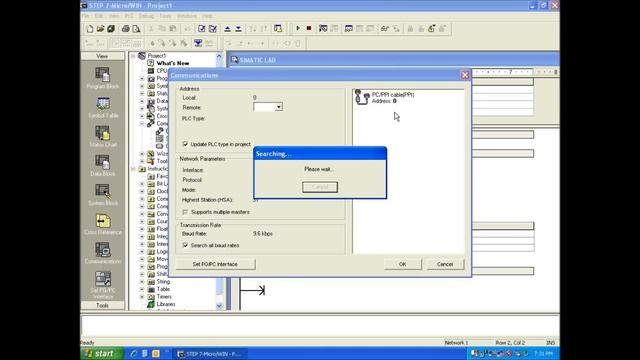Click the Open project folder toolbar icon
The width and height of the screenshot is (640, 360).
(100, 29)
